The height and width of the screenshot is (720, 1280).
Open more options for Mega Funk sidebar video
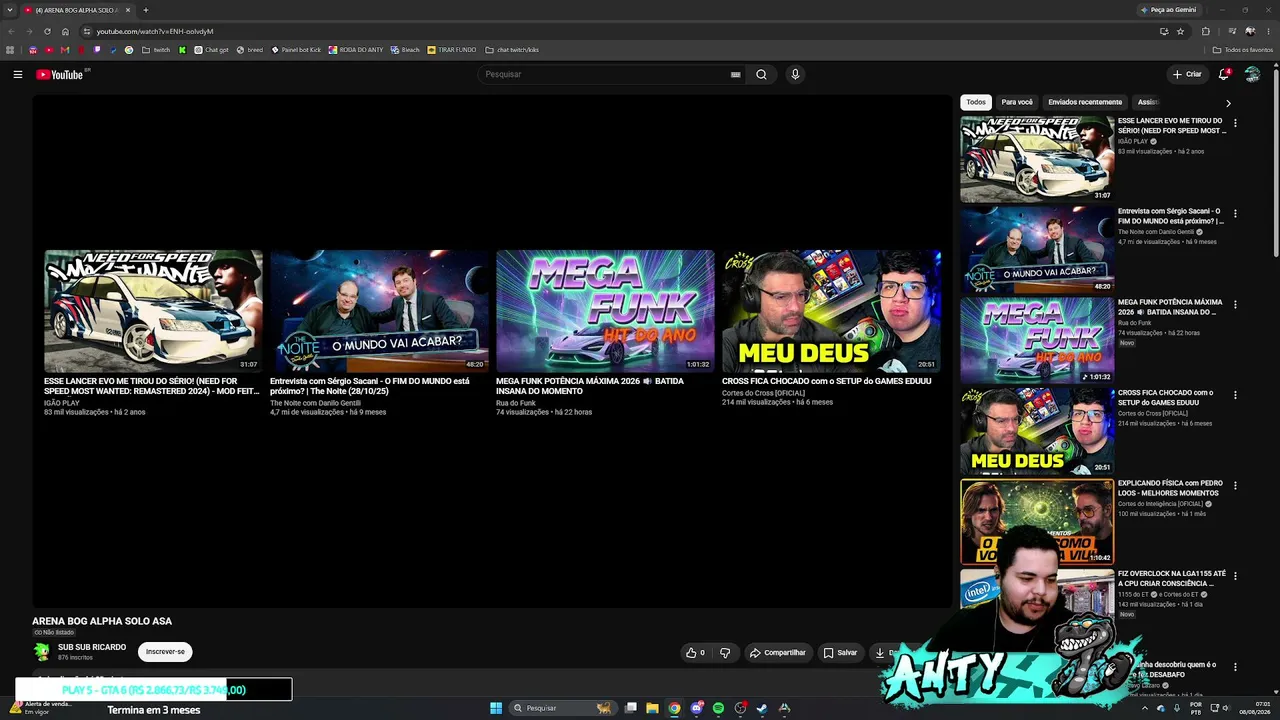coord(1235,304)
